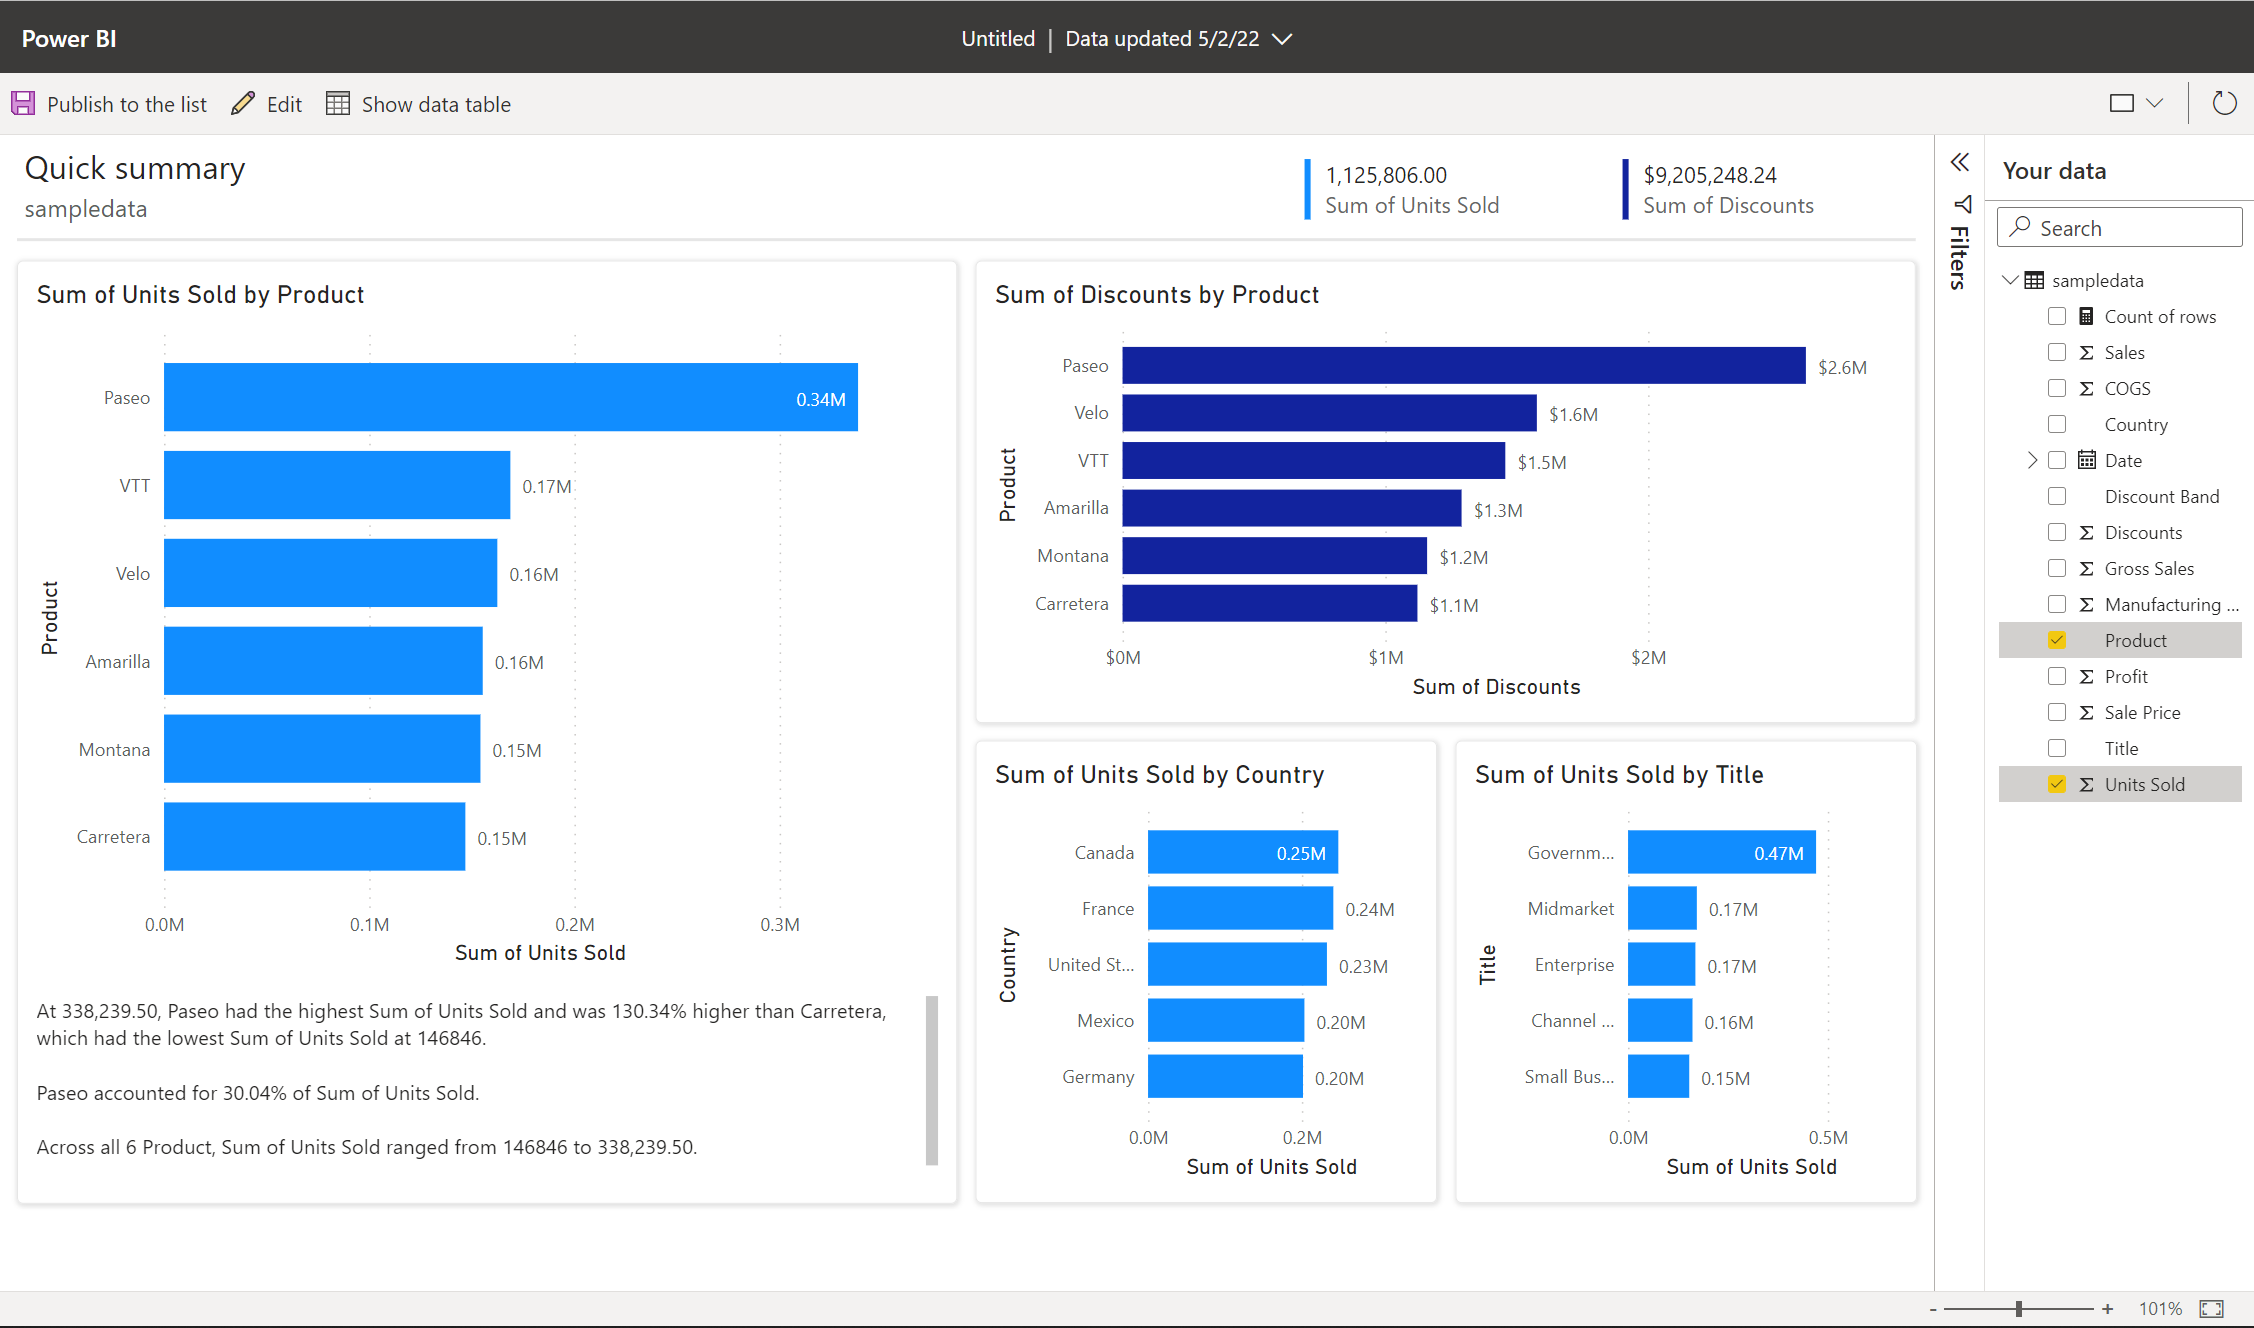Click the Publish to the list button

pos(111,103)
